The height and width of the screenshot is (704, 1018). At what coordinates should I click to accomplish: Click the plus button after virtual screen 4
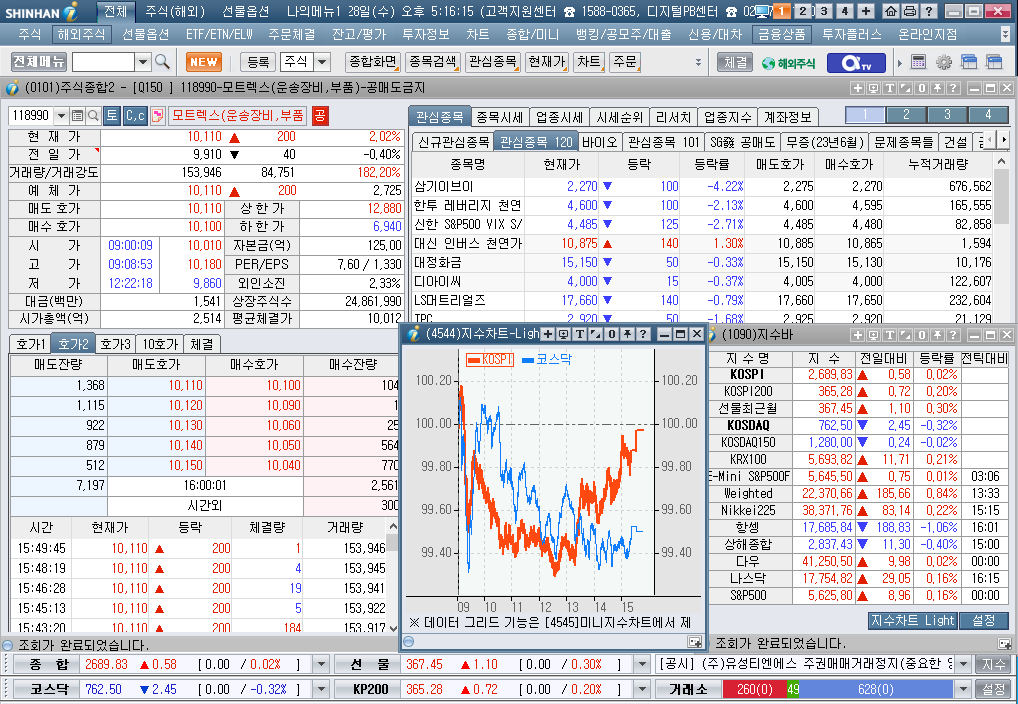[866, 11]
